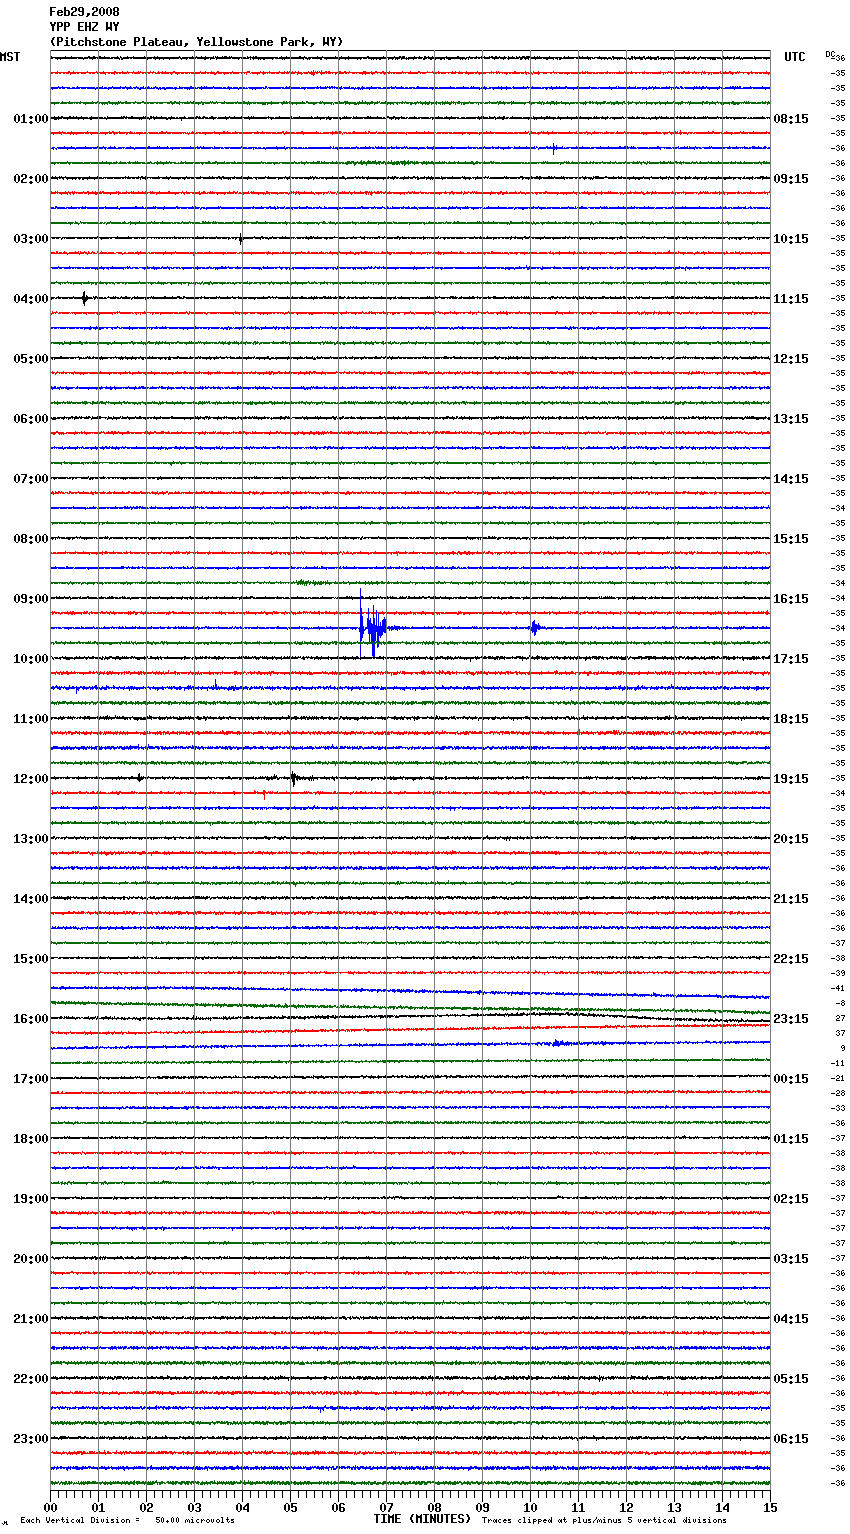Click the 11:15 UTC time label
The image size is (850, 1534).
[x=791, y=299]
